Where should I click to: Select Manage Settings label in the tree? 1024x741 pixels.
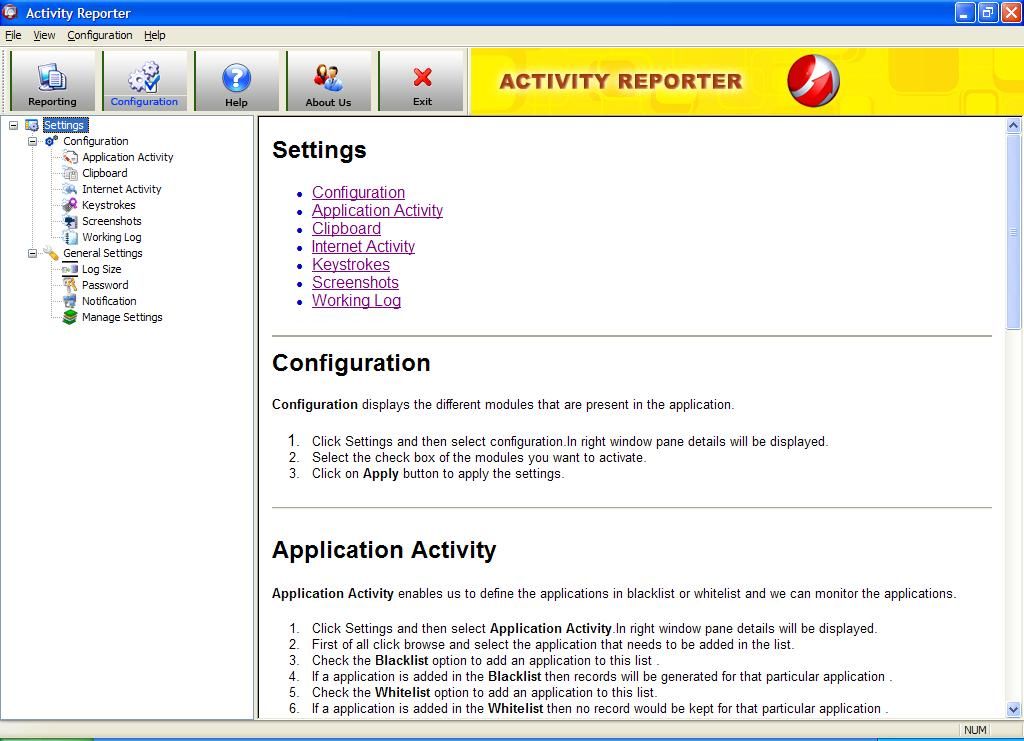(x=122, y=317)
